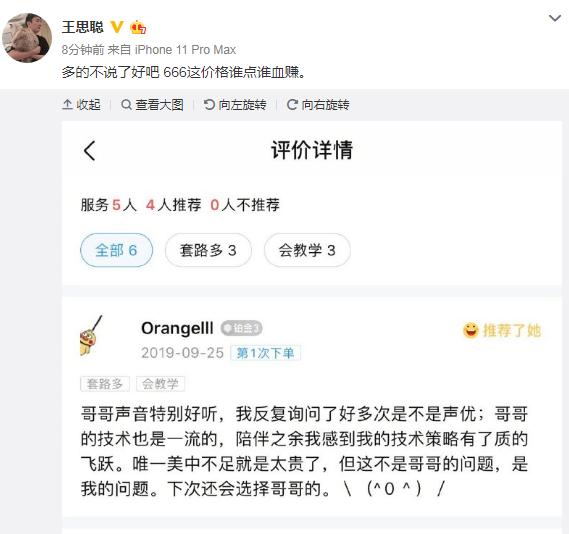
Task: Click the magnifier icon beside 查看大图
Action: [126, 105]
